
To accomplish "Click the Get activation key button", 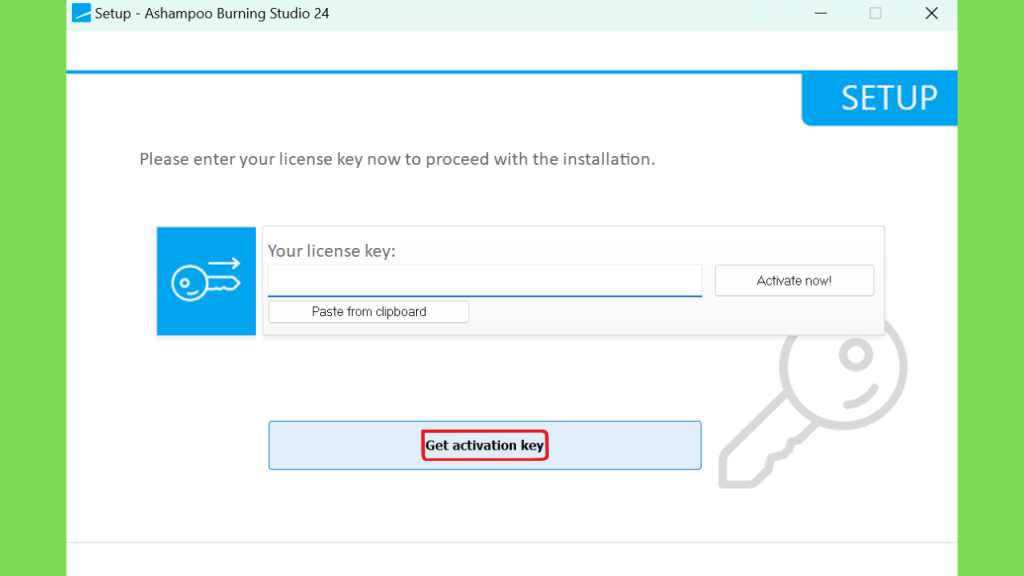I will [485, 445].
